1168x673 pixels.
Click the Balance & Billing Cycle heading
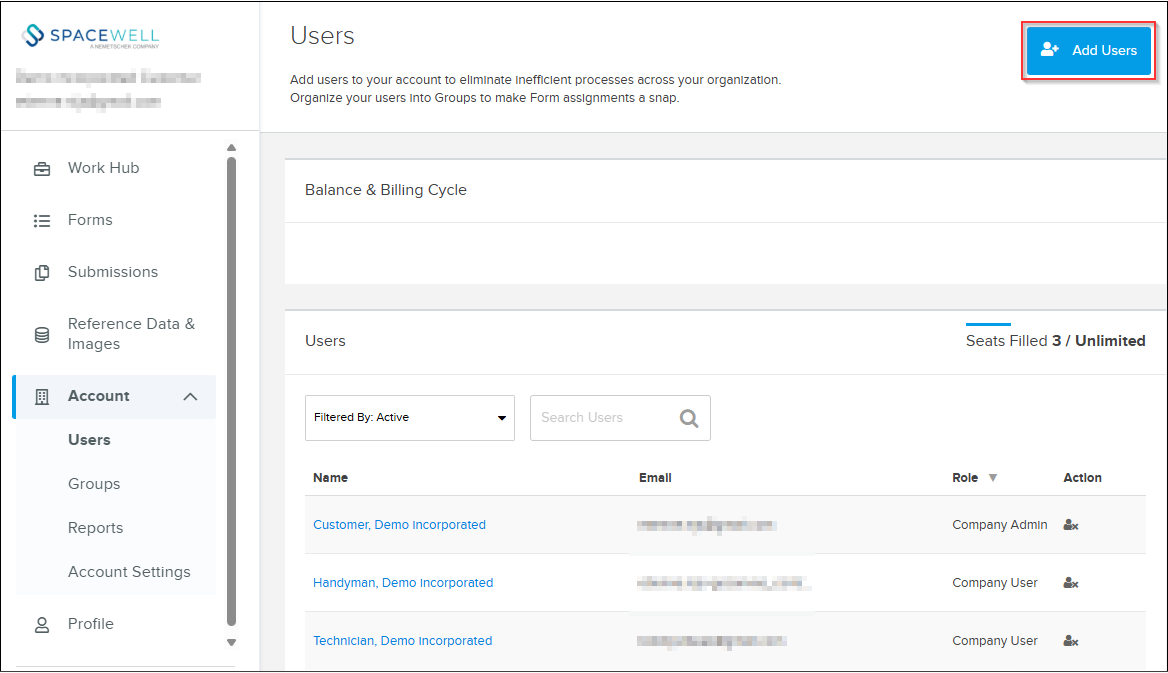coord(386,190)
